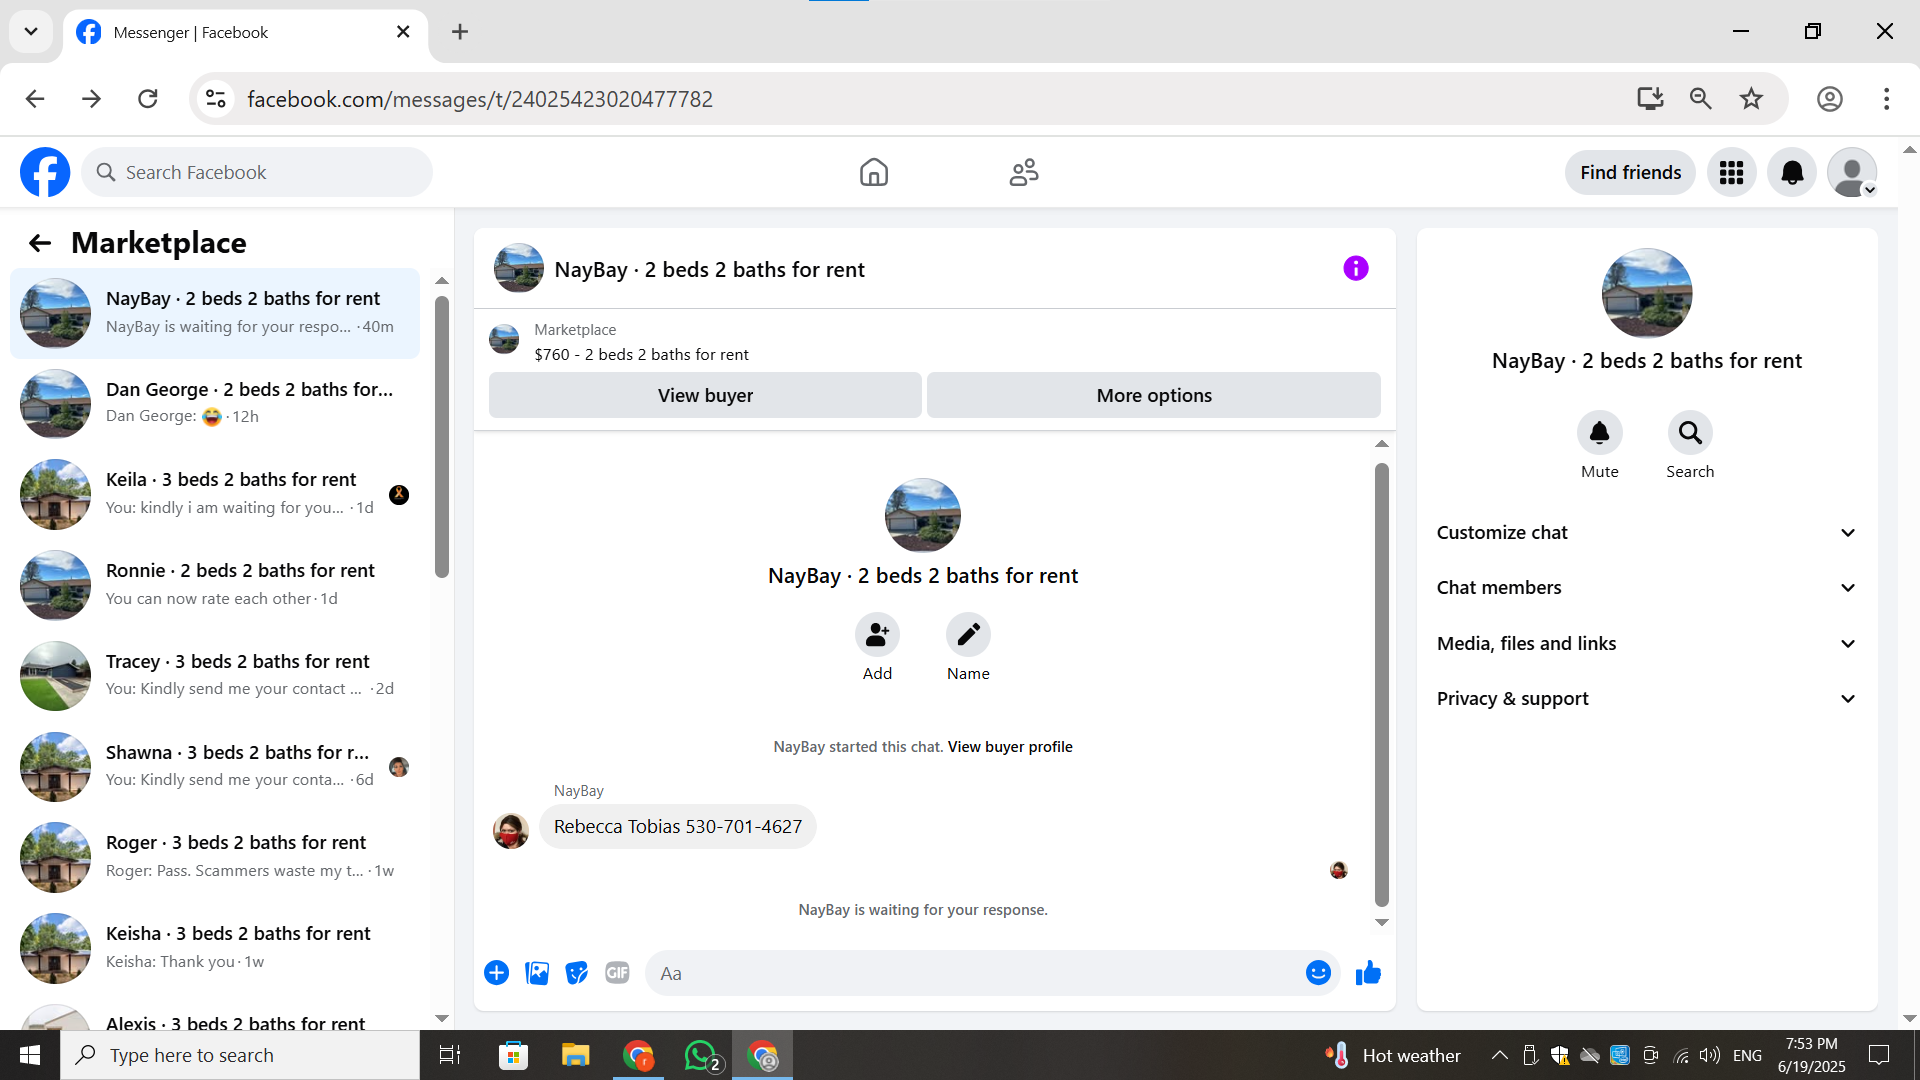Click the View buyer button

point(705,395)
